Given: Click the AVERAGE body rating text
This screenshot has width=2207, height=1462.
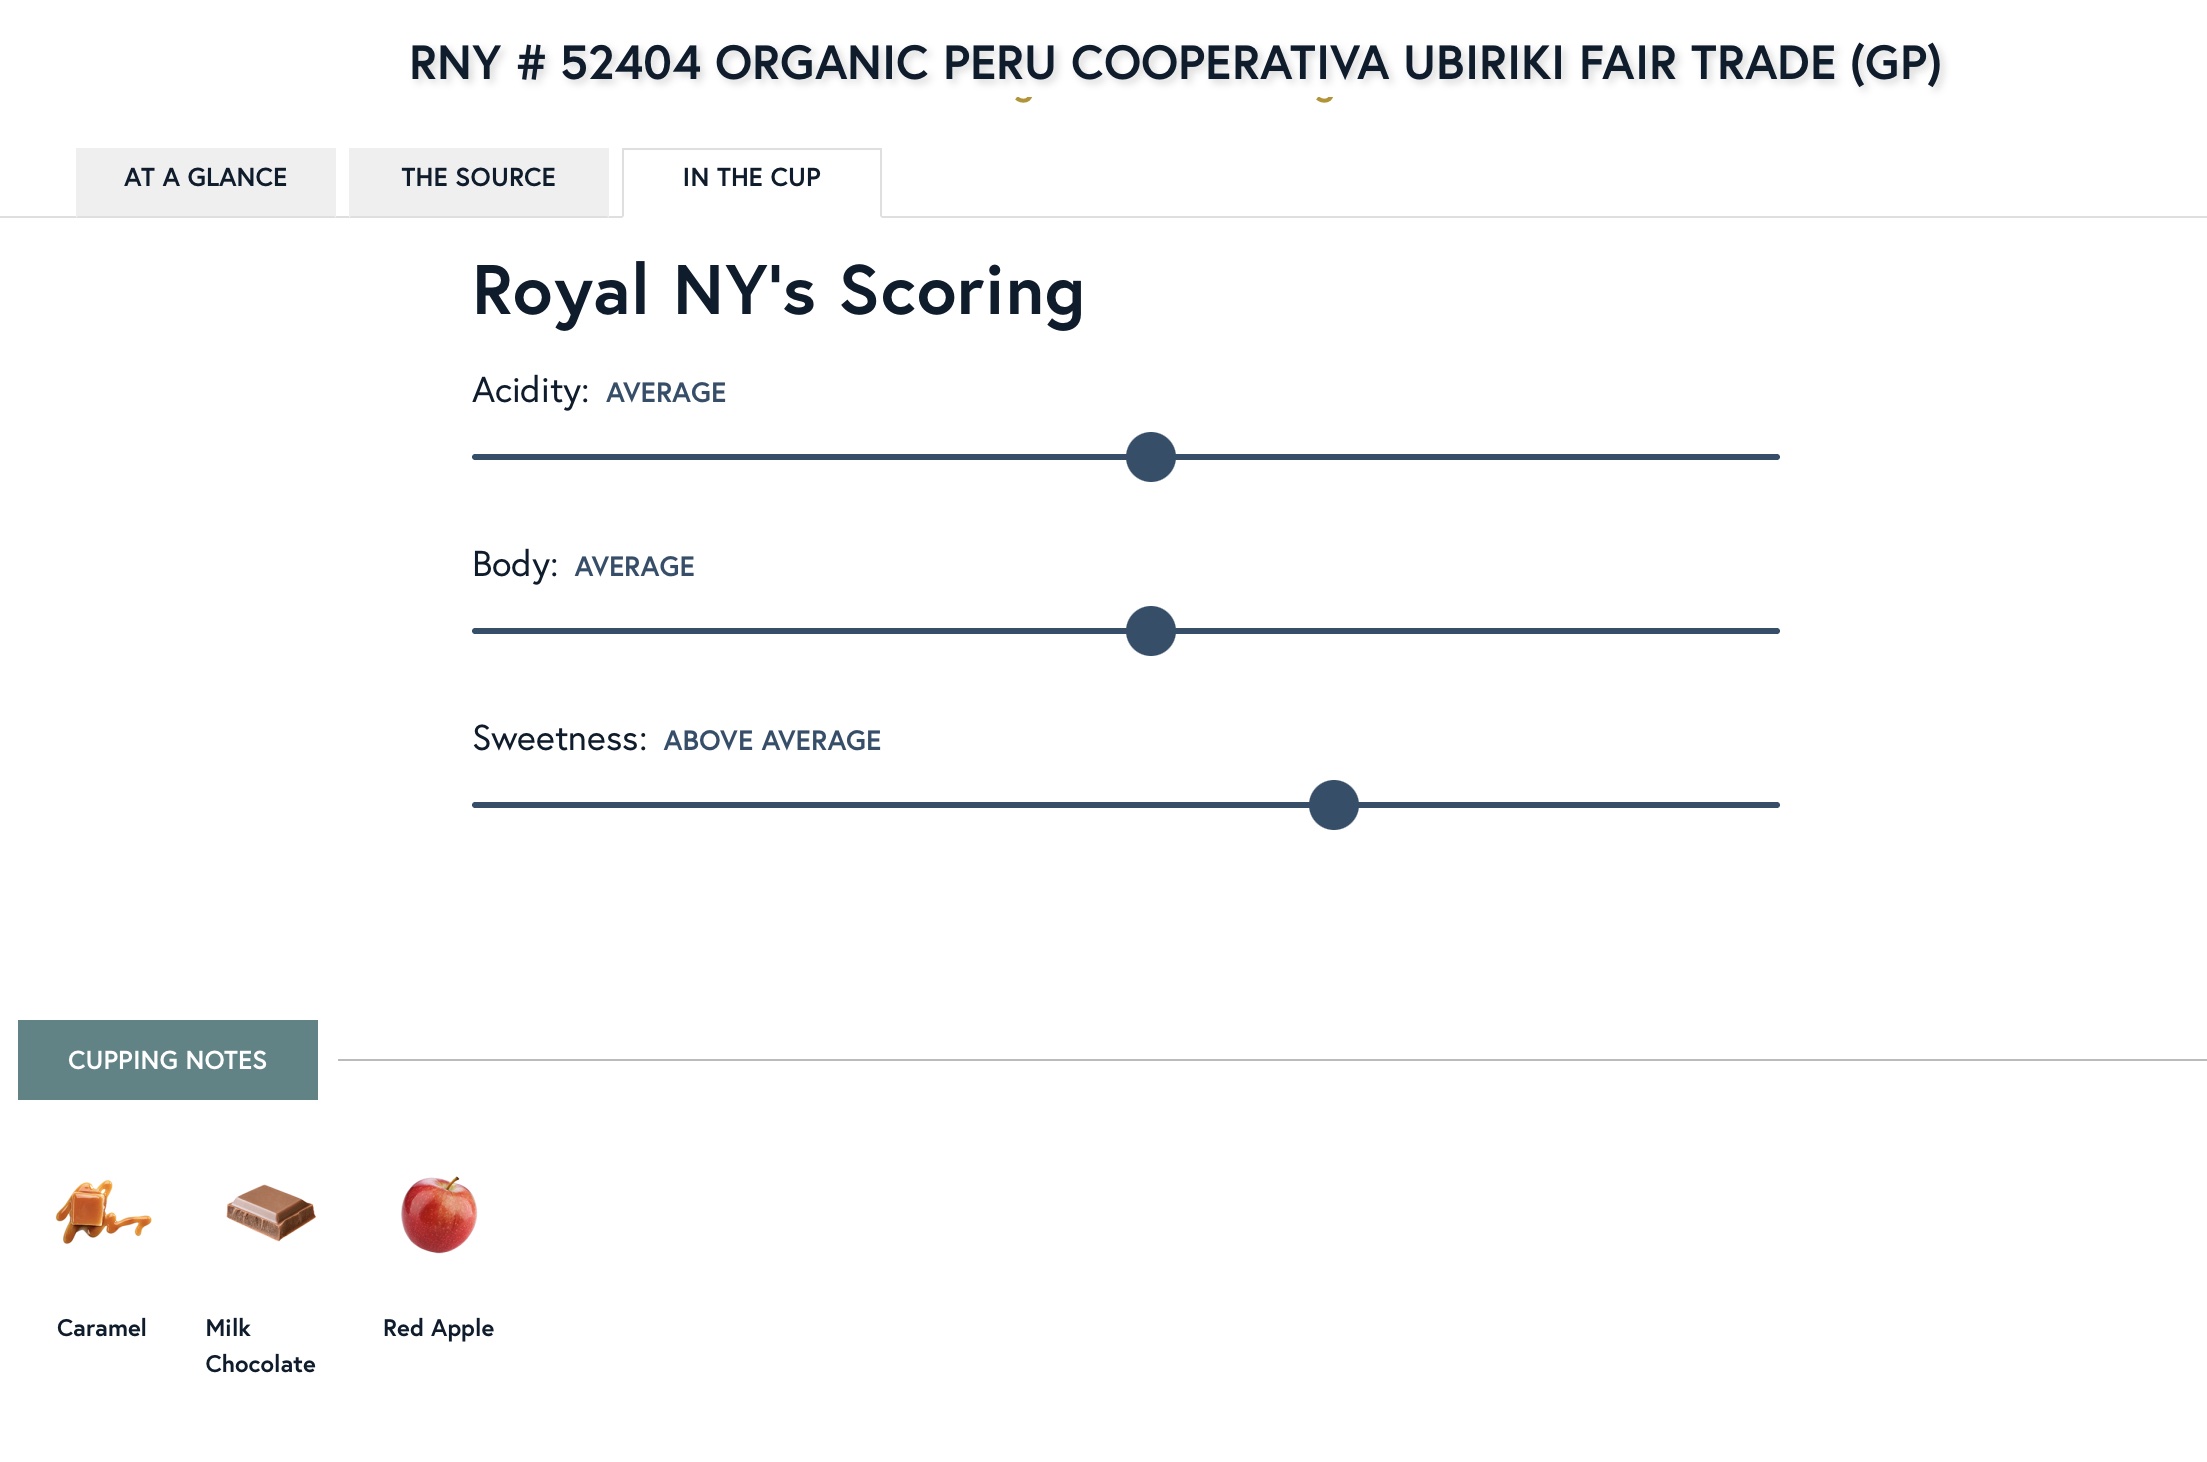Looking at the screenshot, I should tap(634, 567).
